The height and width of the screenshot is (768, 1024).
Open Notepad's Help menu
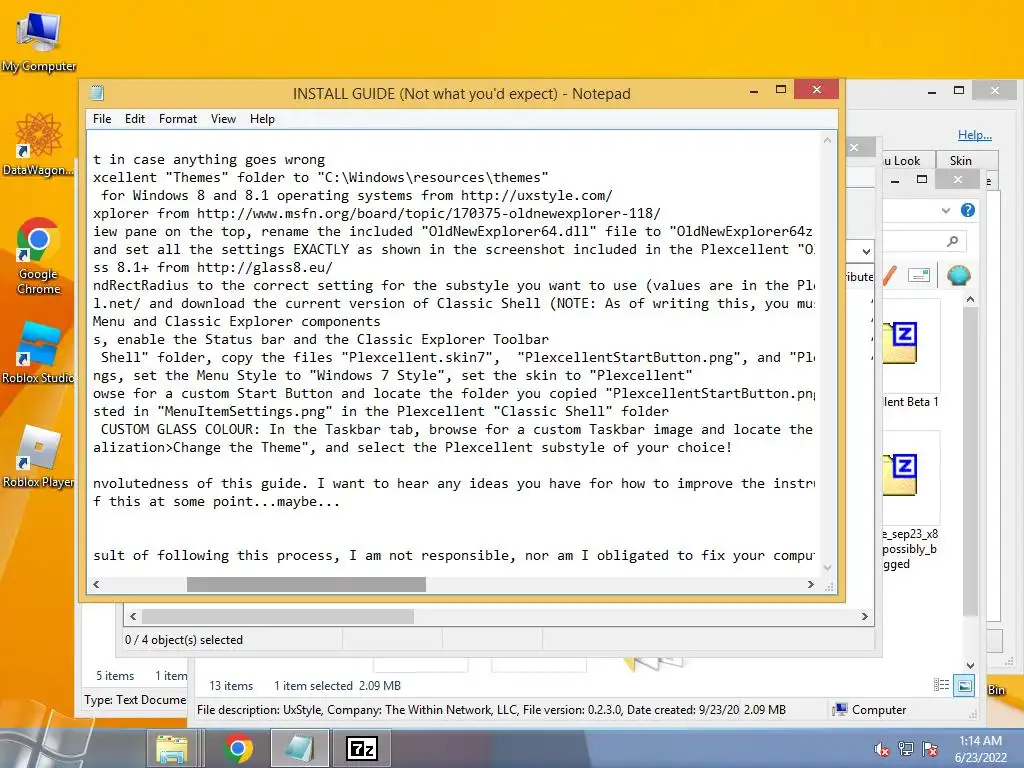(262, 119)
